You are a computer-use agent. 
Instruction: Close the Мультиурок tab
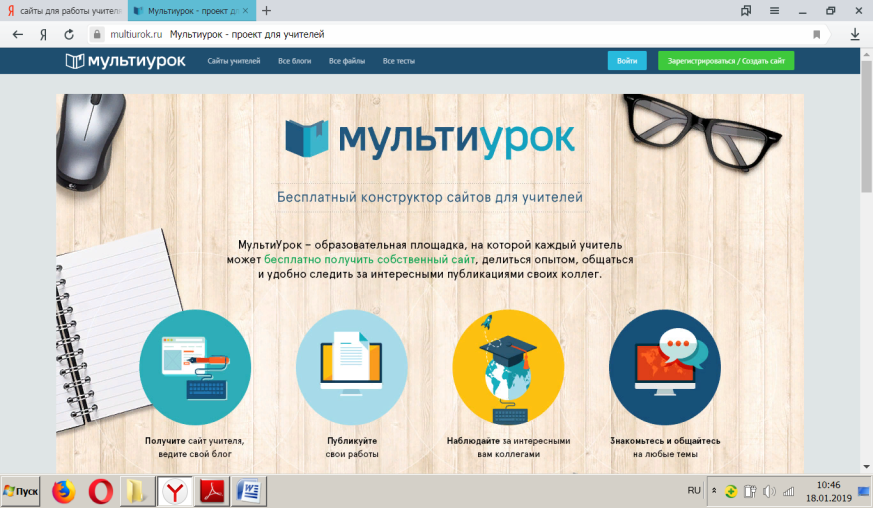click(x=246, y=11)
